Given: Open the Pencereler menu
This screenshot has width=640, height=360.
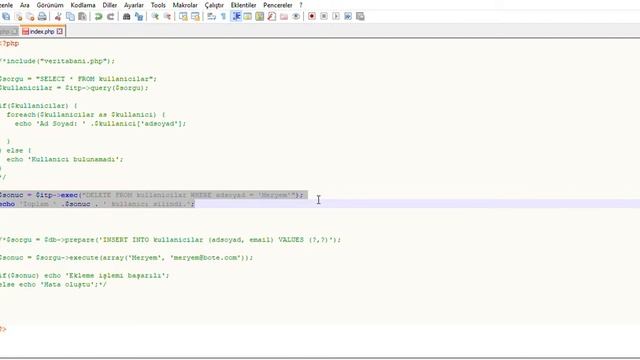Looking at the screenshot, I should 278,5.
